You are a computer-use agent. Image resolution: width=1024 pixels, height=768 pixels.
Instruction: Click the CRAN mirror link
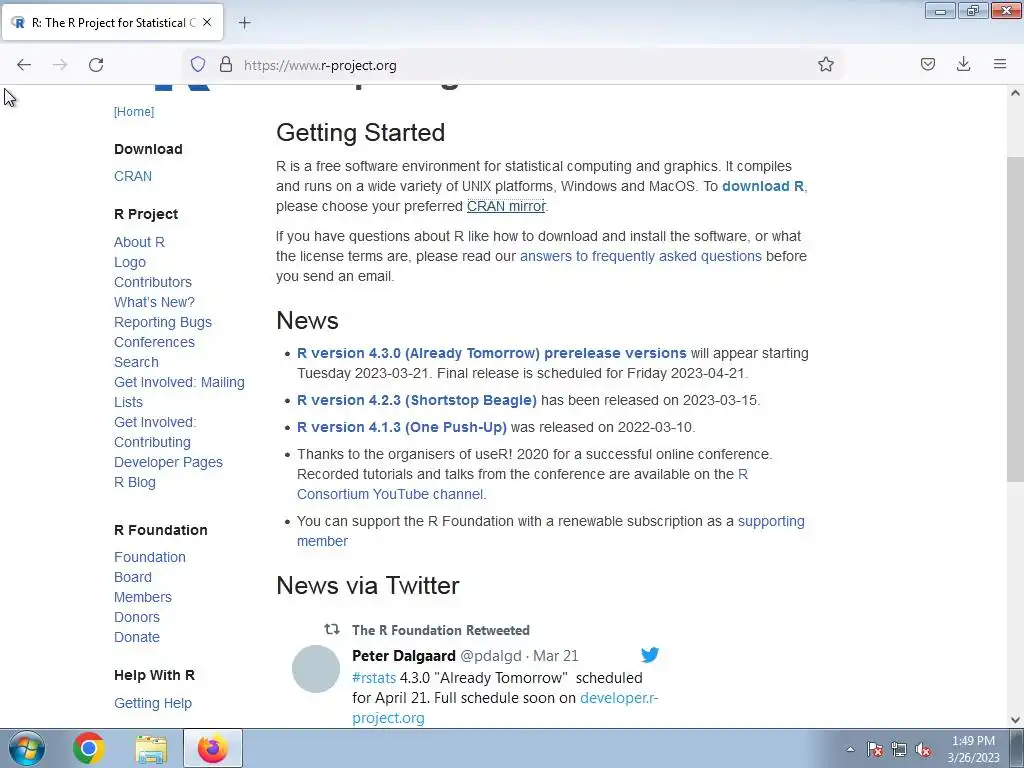click(506, 206)
